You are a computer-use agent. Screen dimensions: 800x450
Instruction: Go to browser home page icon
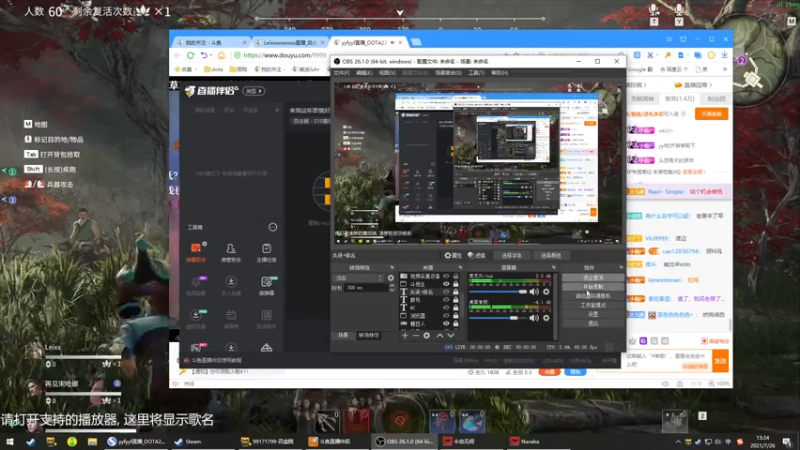coord(221,55)
